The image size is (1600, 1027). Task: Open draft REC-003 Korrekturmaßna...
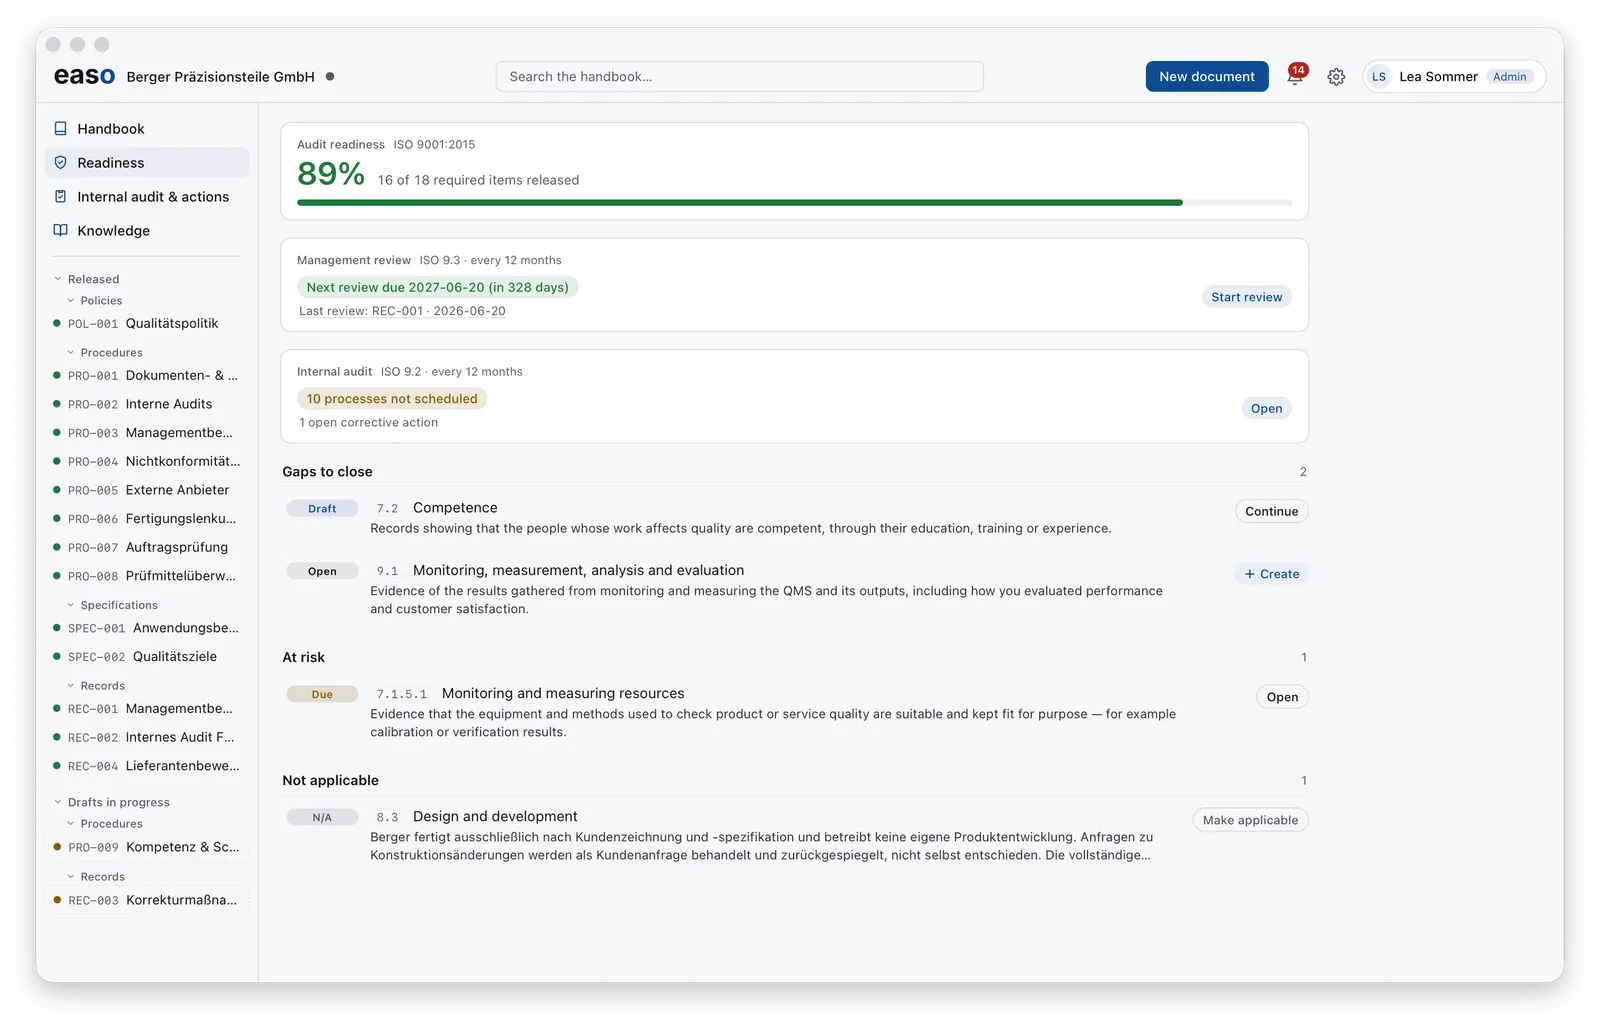147,900
